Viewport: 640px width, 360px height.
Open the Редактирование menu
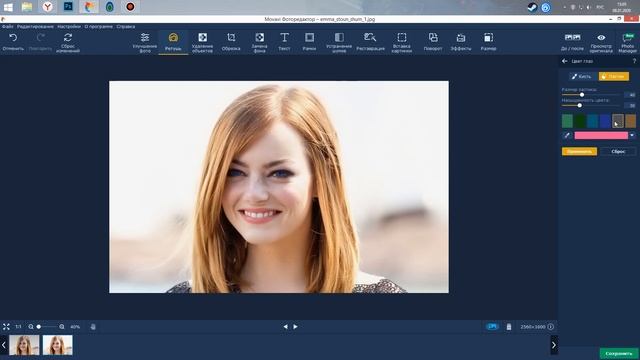tap(36, 27)
